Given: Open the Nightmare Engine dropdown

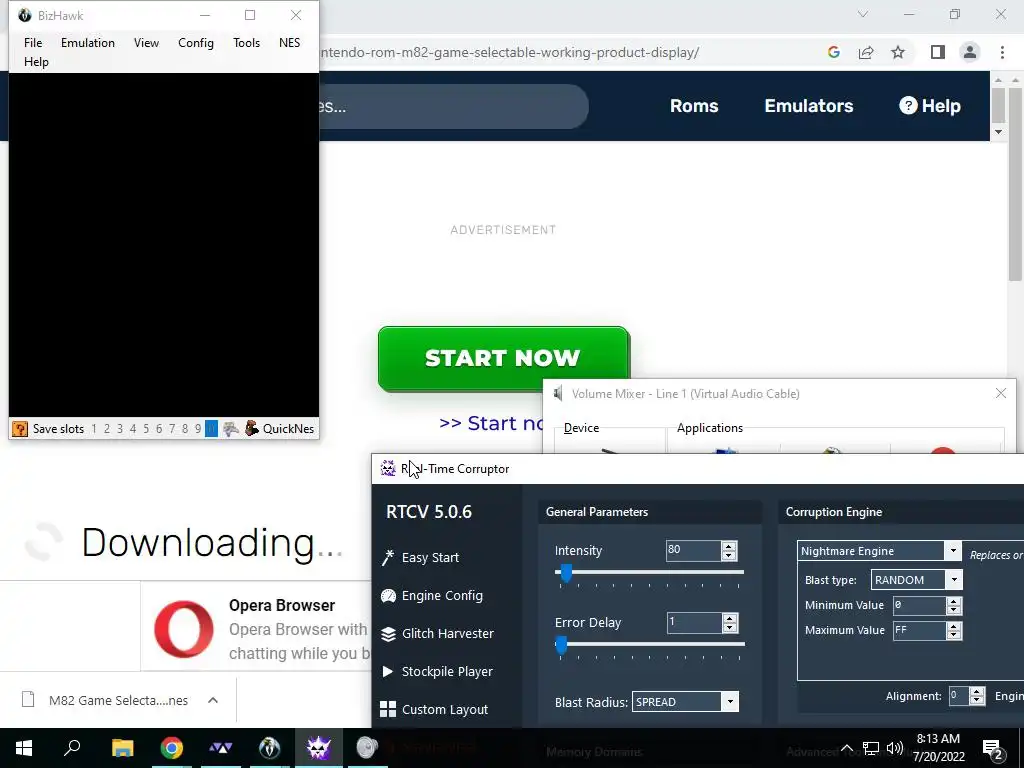Looking at the screenshot, I should 953,551.
